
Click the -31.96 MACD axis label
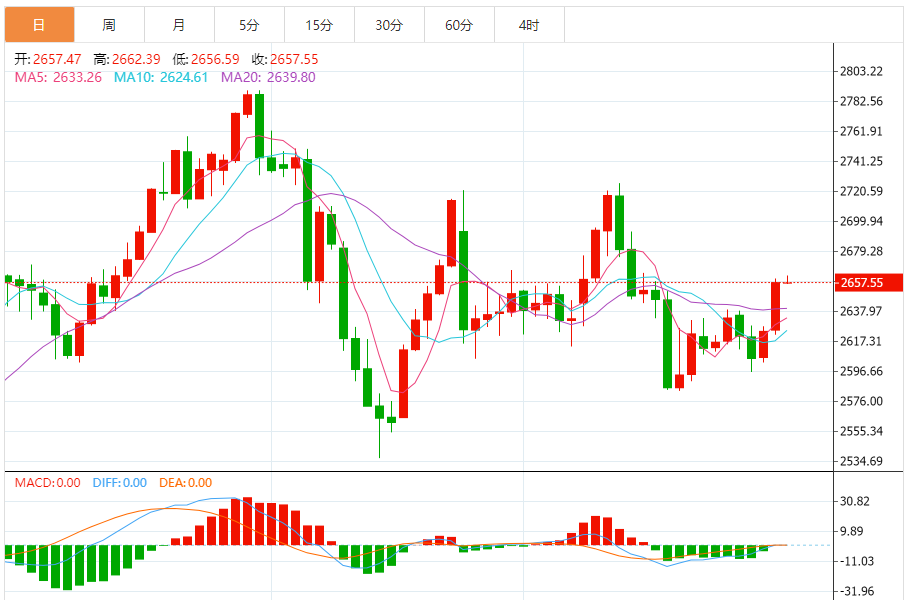click(857, 591)
